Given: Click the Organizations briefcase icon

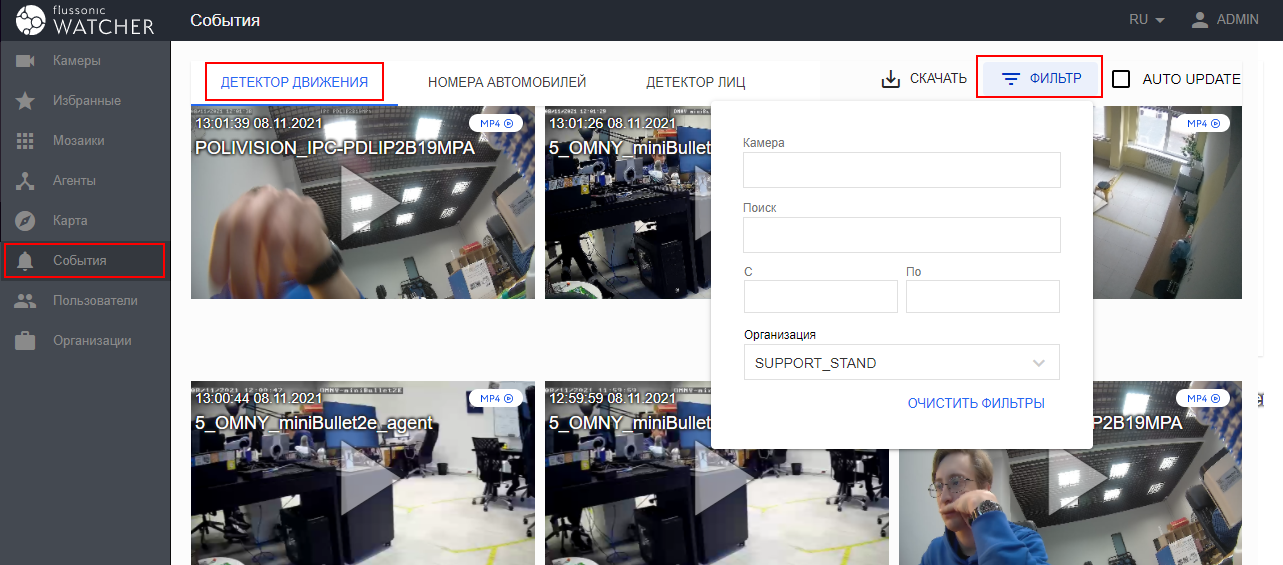Looking at the screenshot, I should [26, 341].
